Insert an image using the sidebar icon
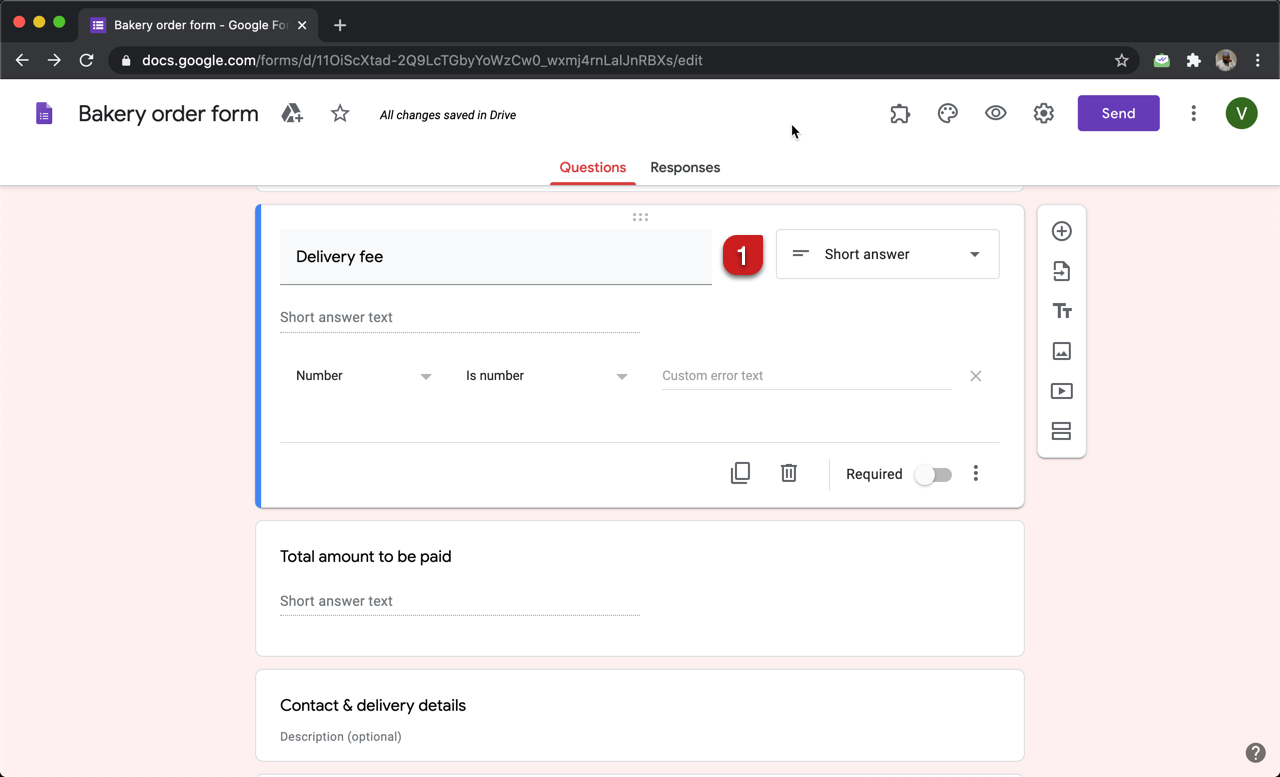Image resolution: width=1280 pixels, height=777 pixels. pos(1061,350)
